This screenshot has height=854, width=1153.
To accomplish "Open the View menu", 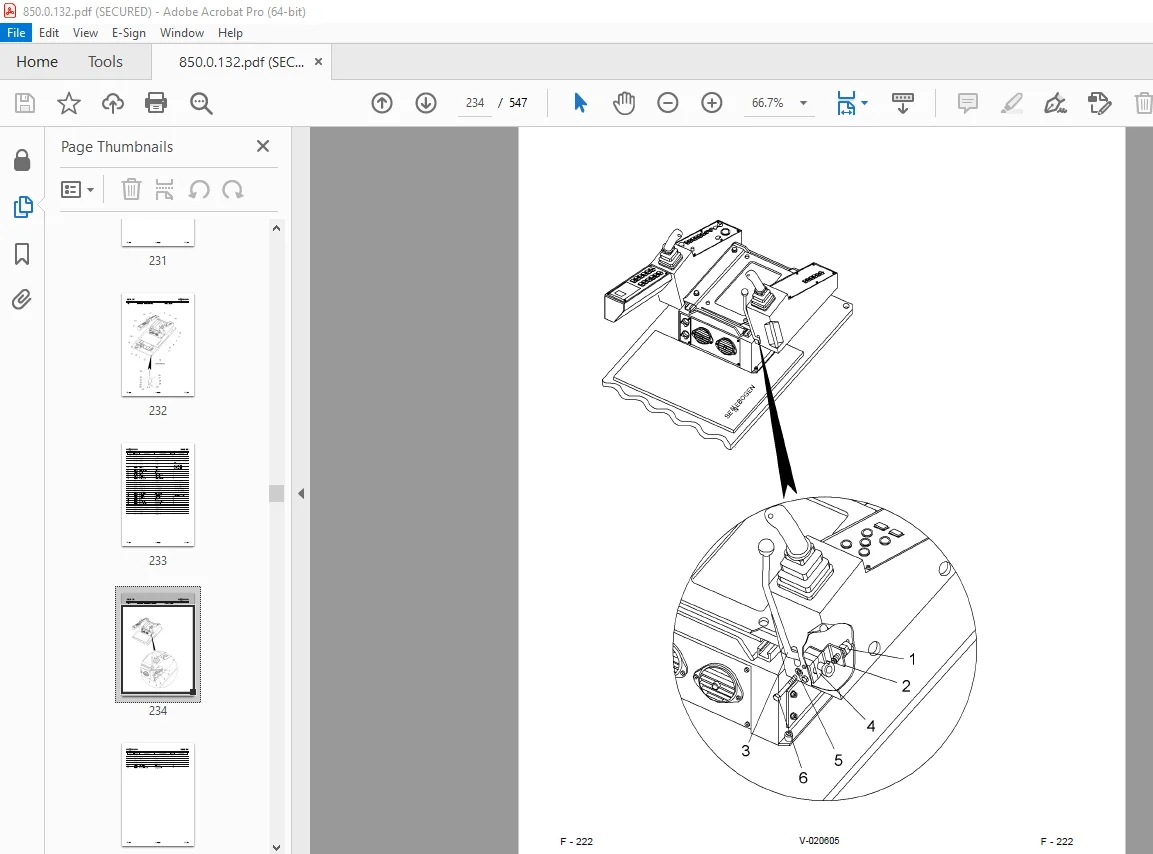I will (x=85, y=33).
